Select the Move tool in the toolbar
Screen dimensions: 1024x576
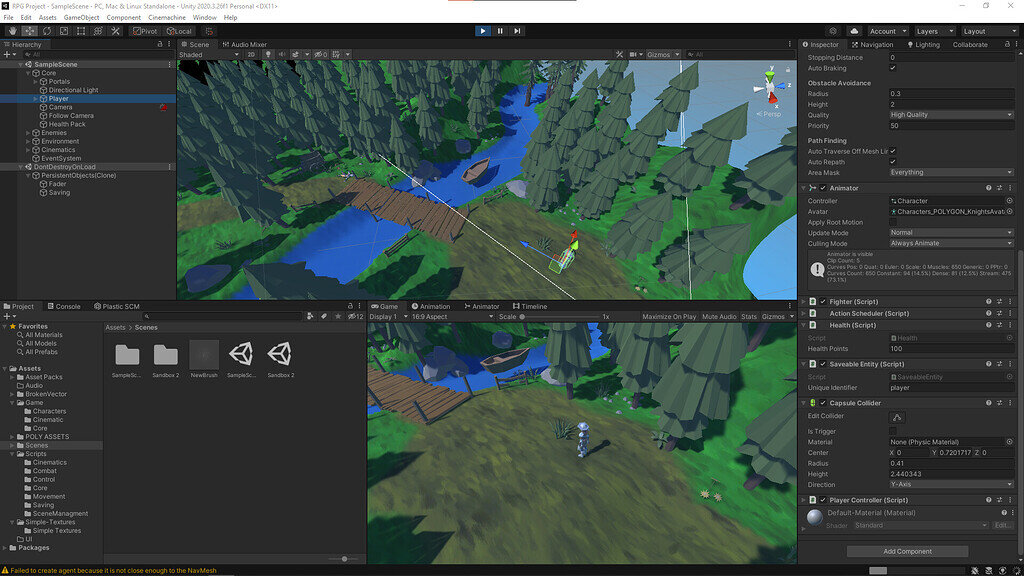click(29, 31)
